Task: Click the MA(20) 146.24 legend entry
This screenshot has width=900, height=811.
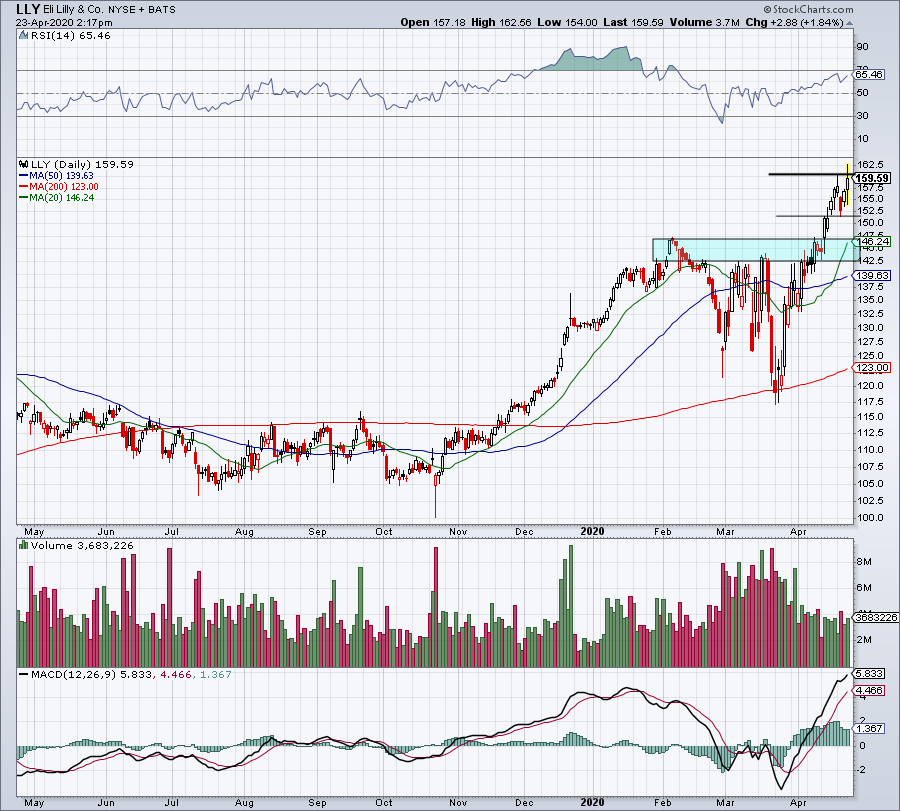Action: 61,197
